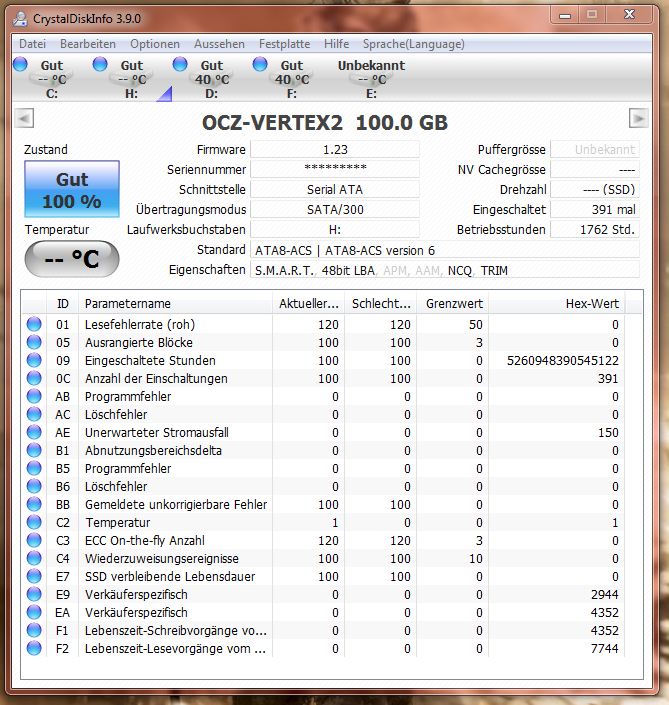Click status icon for Anzahl der Einschaltungen

pyautogui.click(x=34, y=378)
